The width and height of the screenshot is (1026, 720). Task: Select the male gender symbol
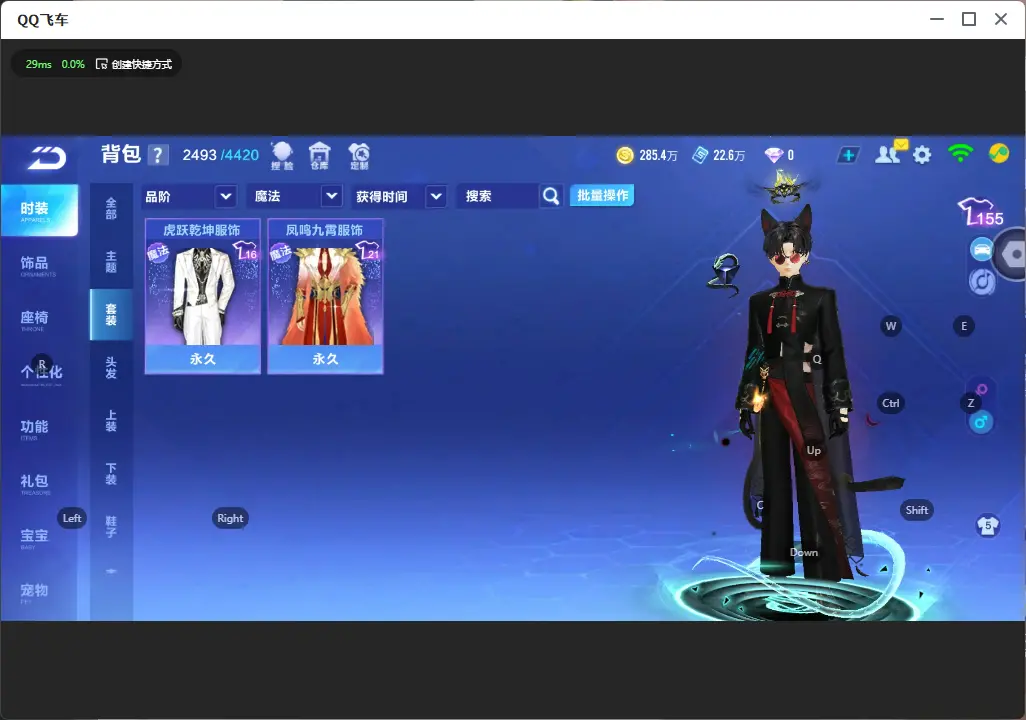click(981, 422)
